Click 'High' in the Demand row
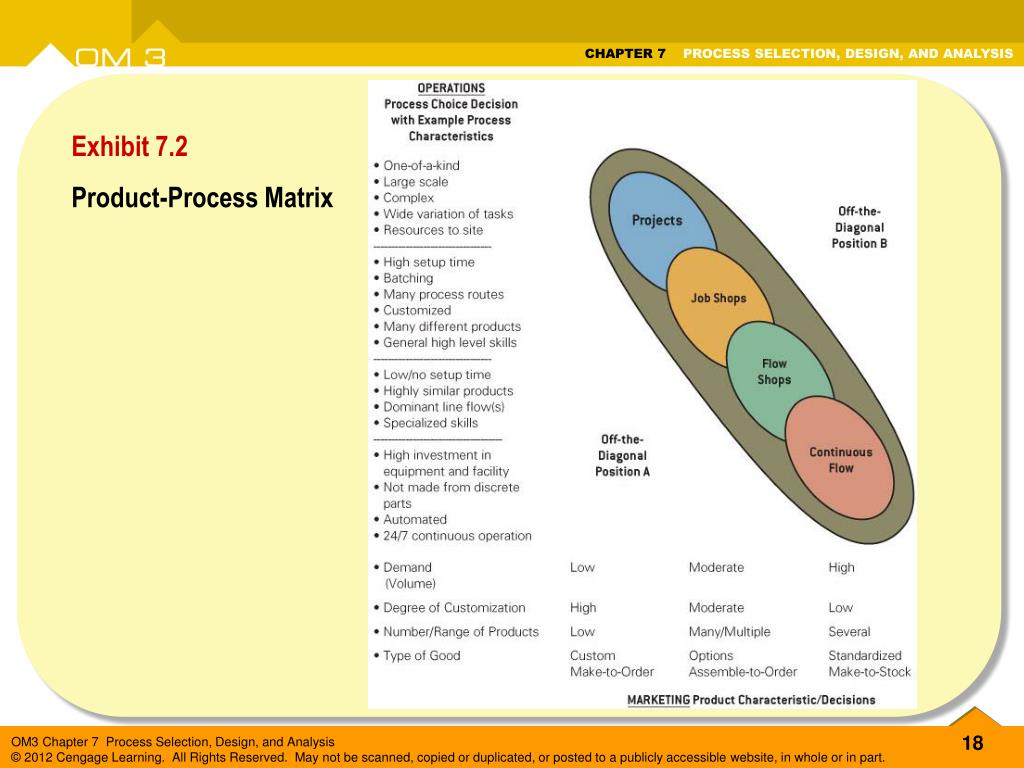The height and width of the screenshot is (768, 1024). click(841, 568)
